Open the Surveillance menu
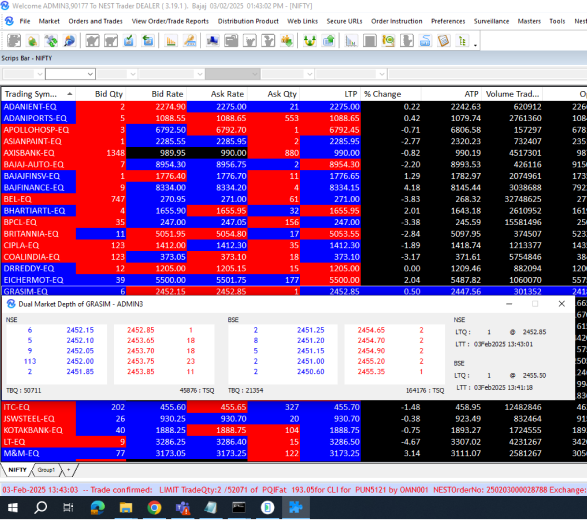 click(491, 21)
